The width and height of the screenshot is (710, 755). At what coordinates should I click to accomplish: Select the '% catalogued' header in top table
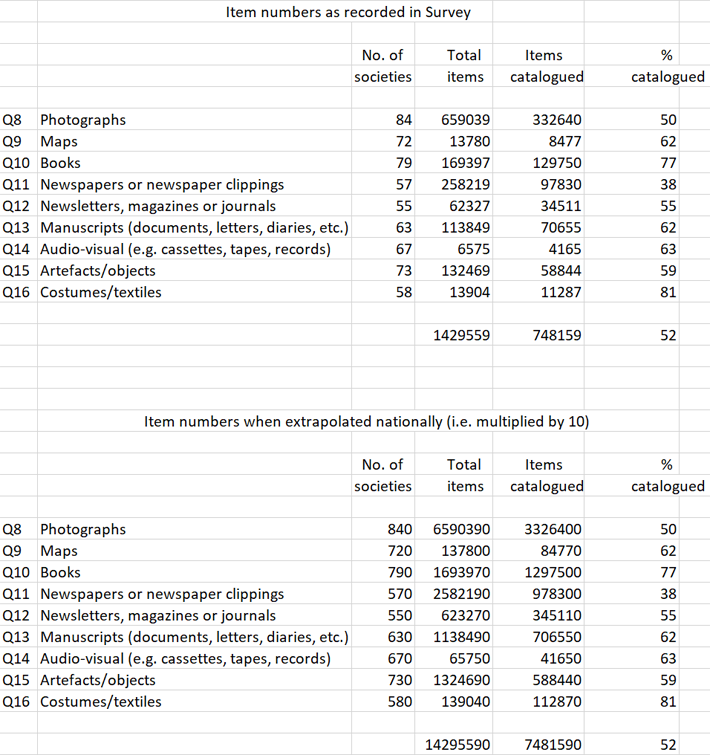click(x=668, y=66)
